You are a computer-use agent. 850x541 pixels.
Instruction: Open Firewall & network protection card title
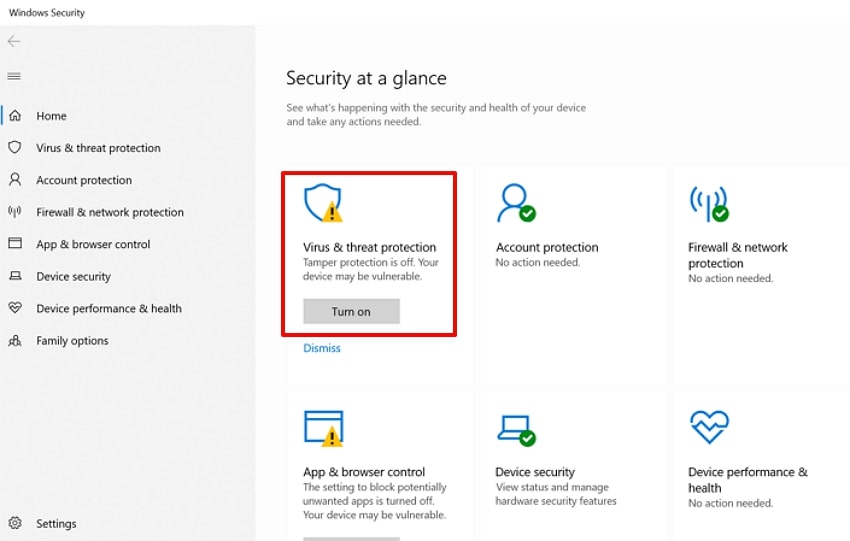[x=738, y=255]
